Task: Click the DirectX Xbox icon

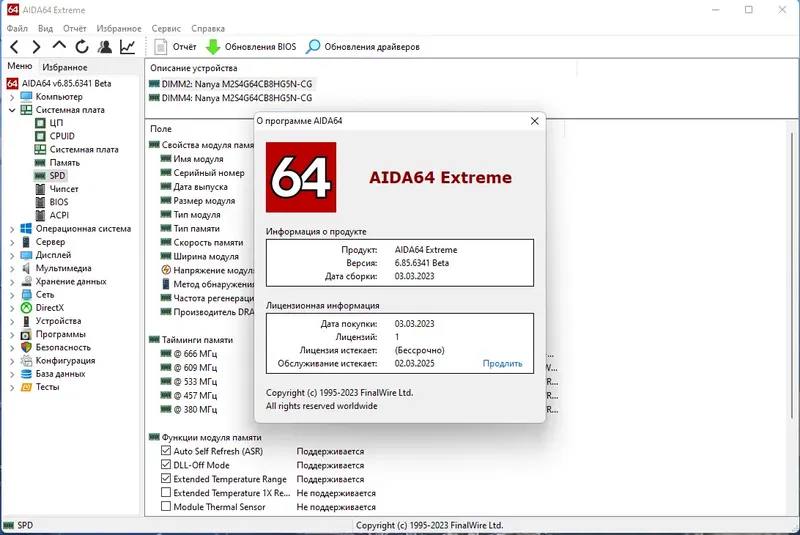Action: tap(26, 308)
